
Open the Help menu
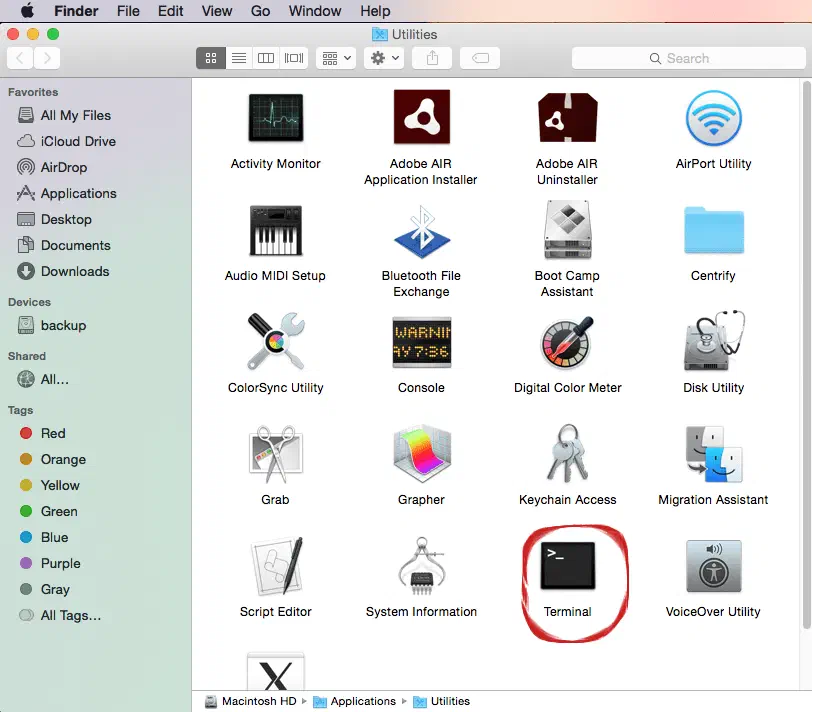click(x=375, y=11)
